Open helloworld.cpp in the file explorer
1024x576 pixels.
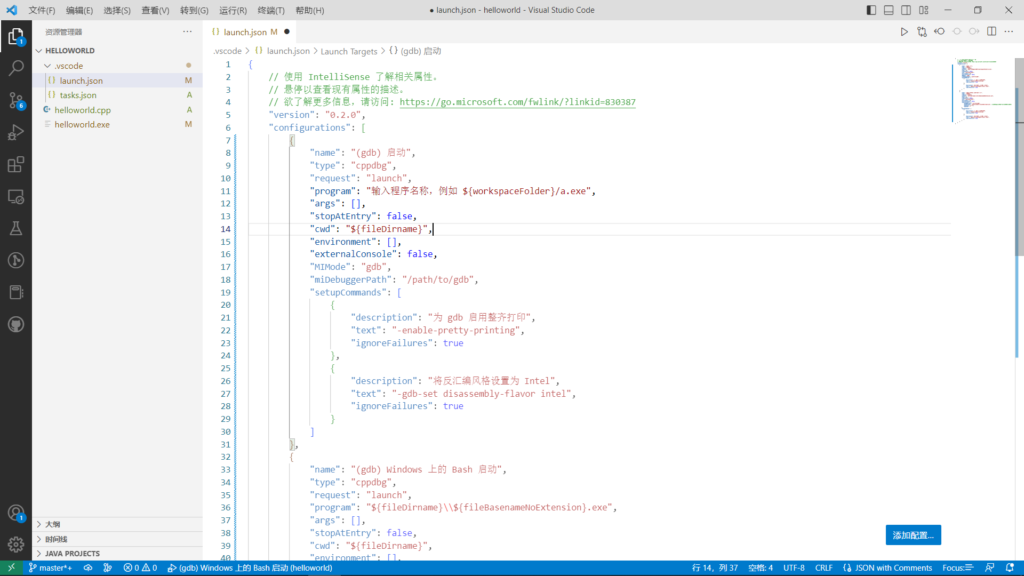[x=82, y=110]
